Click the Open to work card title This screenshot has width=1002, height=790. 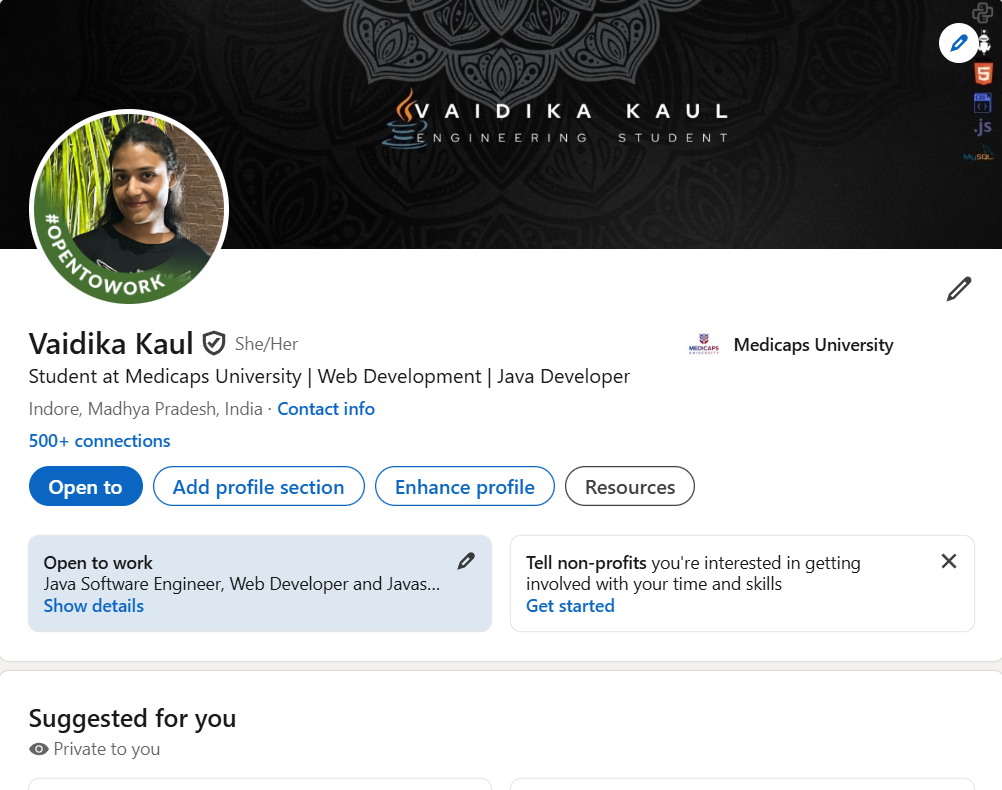98,563
